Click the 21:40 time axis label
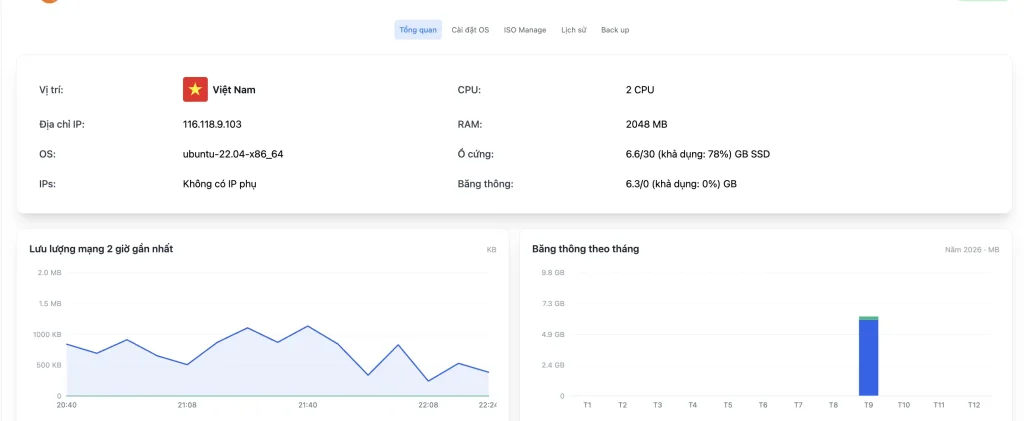 tap(308, 405)
